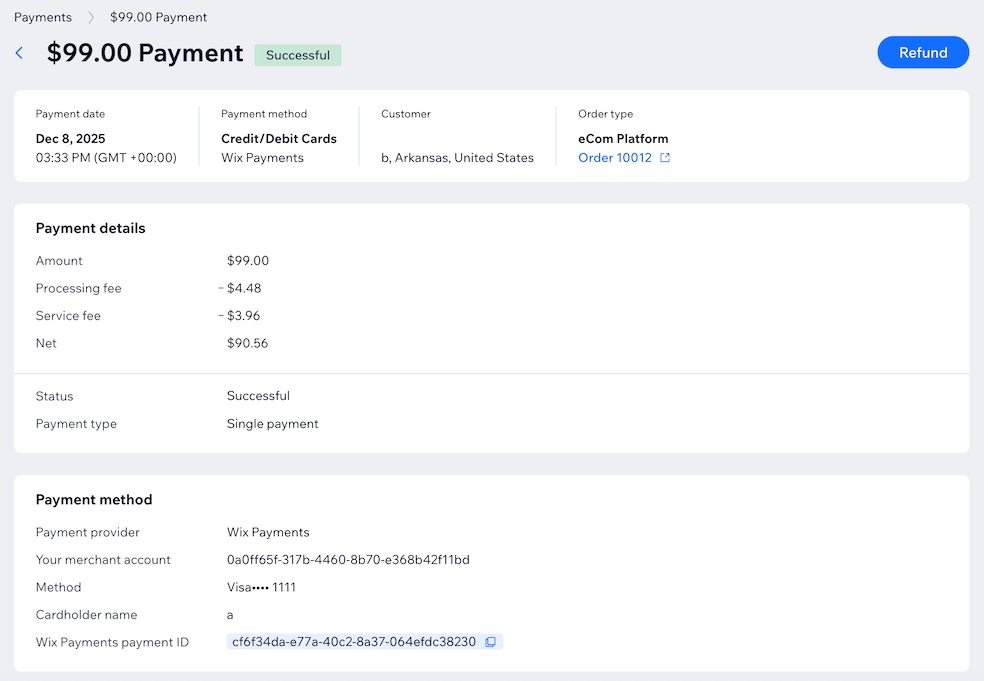Copy the Wix Payments payment ID
Viewport: 984px width, 681px height.
click(x=490, y=642)
